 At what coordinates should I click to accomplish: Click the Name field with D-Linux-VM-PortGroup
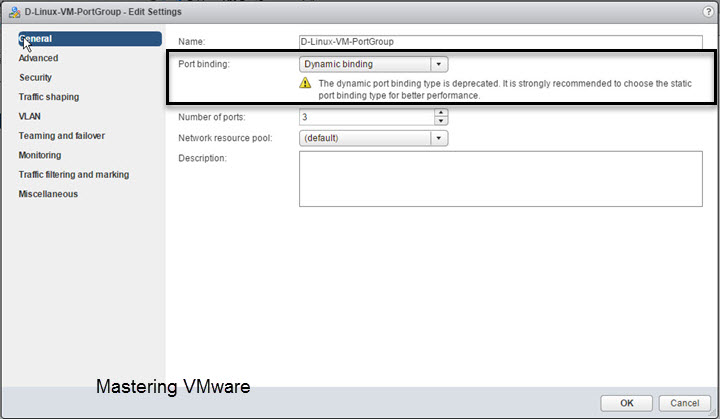(501, 42)
